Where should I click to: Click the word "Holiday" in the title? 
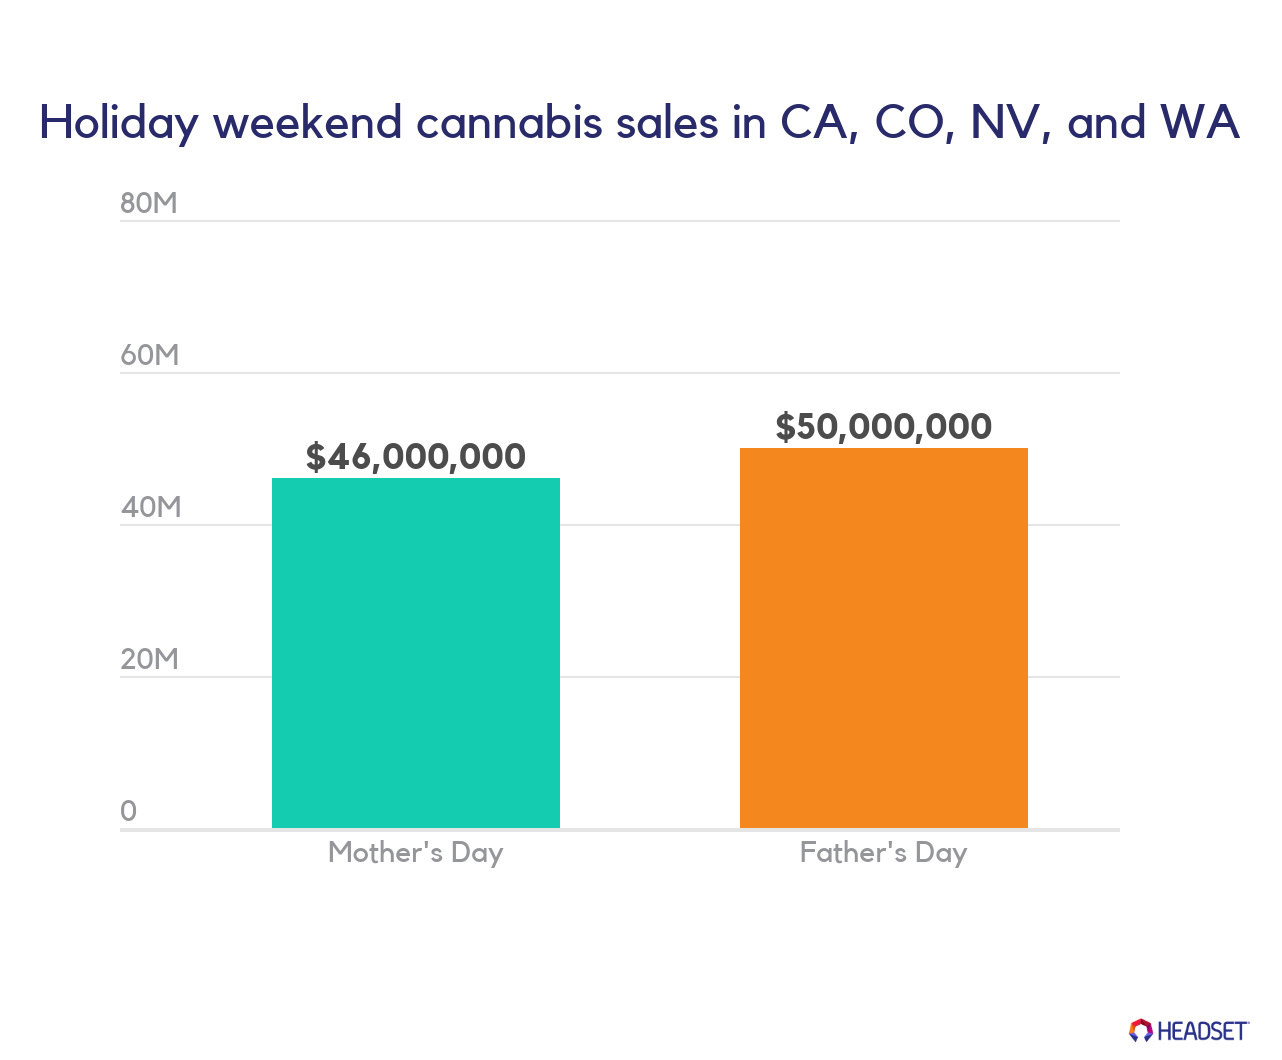click(119, 123)
